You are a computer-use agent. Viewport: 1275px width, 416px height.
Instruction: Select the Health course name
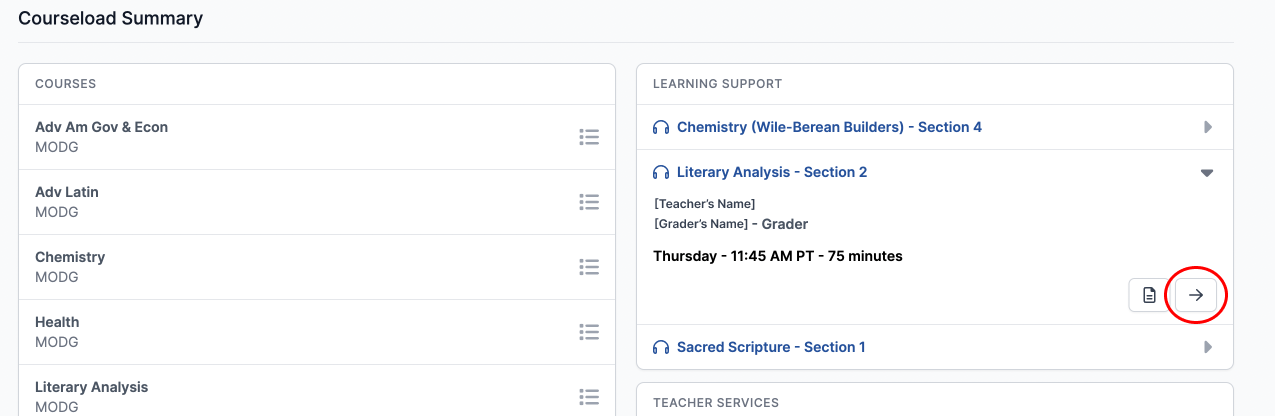[x=57, y=322]
